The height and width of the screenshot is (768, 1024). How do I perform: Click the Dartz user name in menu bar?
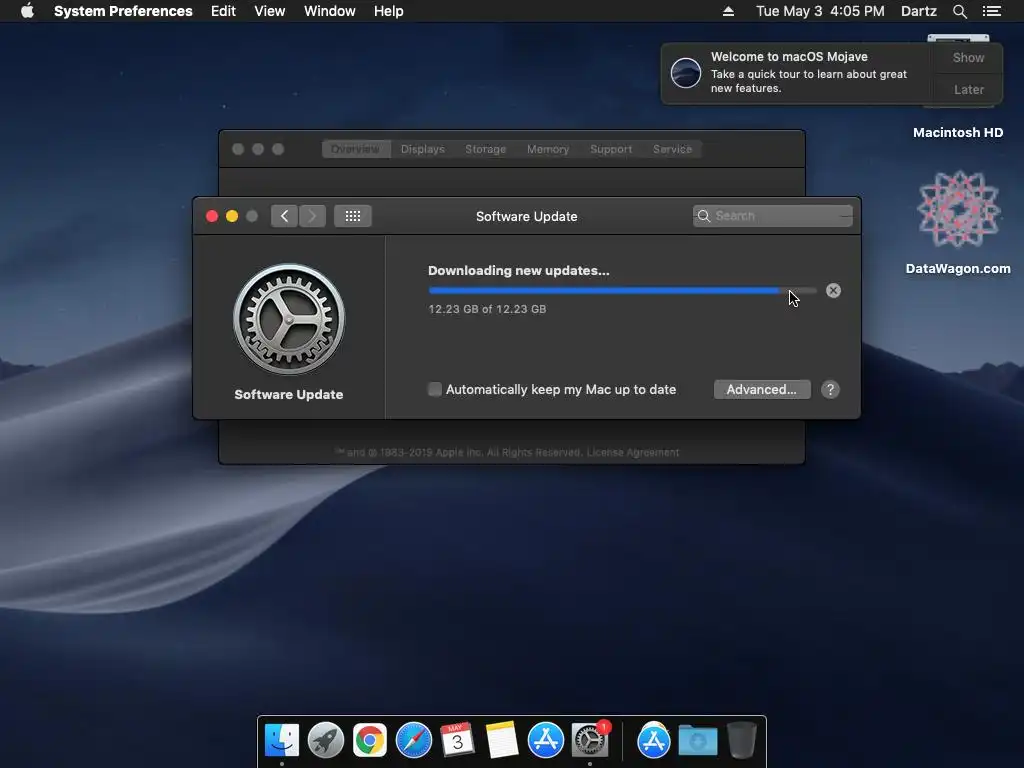tap(918, 11)
